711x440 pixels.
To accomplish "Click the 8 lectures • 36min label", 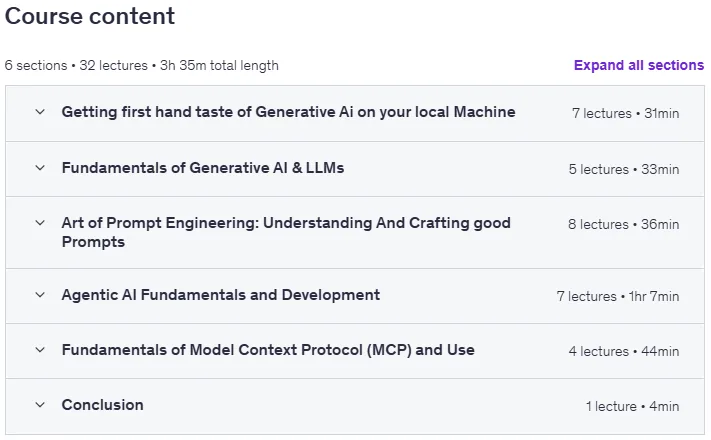I will pyautogui.click(x=623, y=224).
